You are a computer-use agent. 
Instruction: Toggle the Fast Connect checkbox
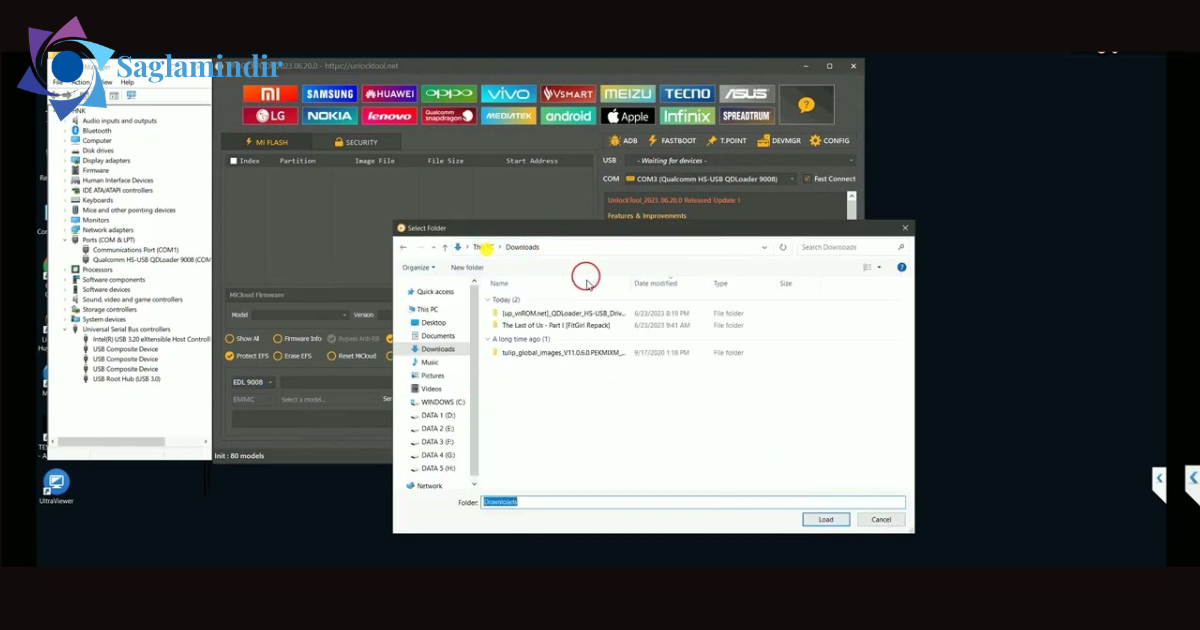click(x=808, y=179)
